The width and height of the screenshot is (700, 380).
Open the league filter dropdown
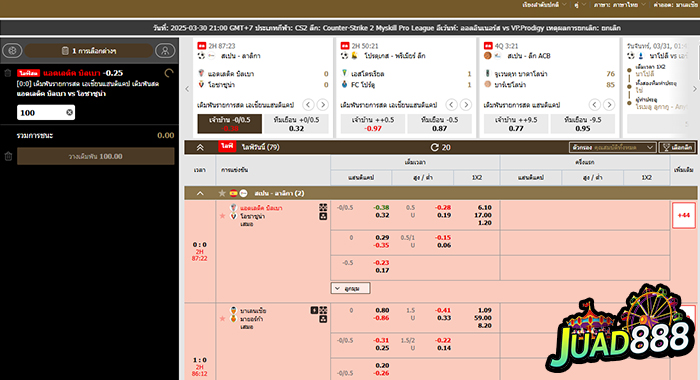[612, 147]
